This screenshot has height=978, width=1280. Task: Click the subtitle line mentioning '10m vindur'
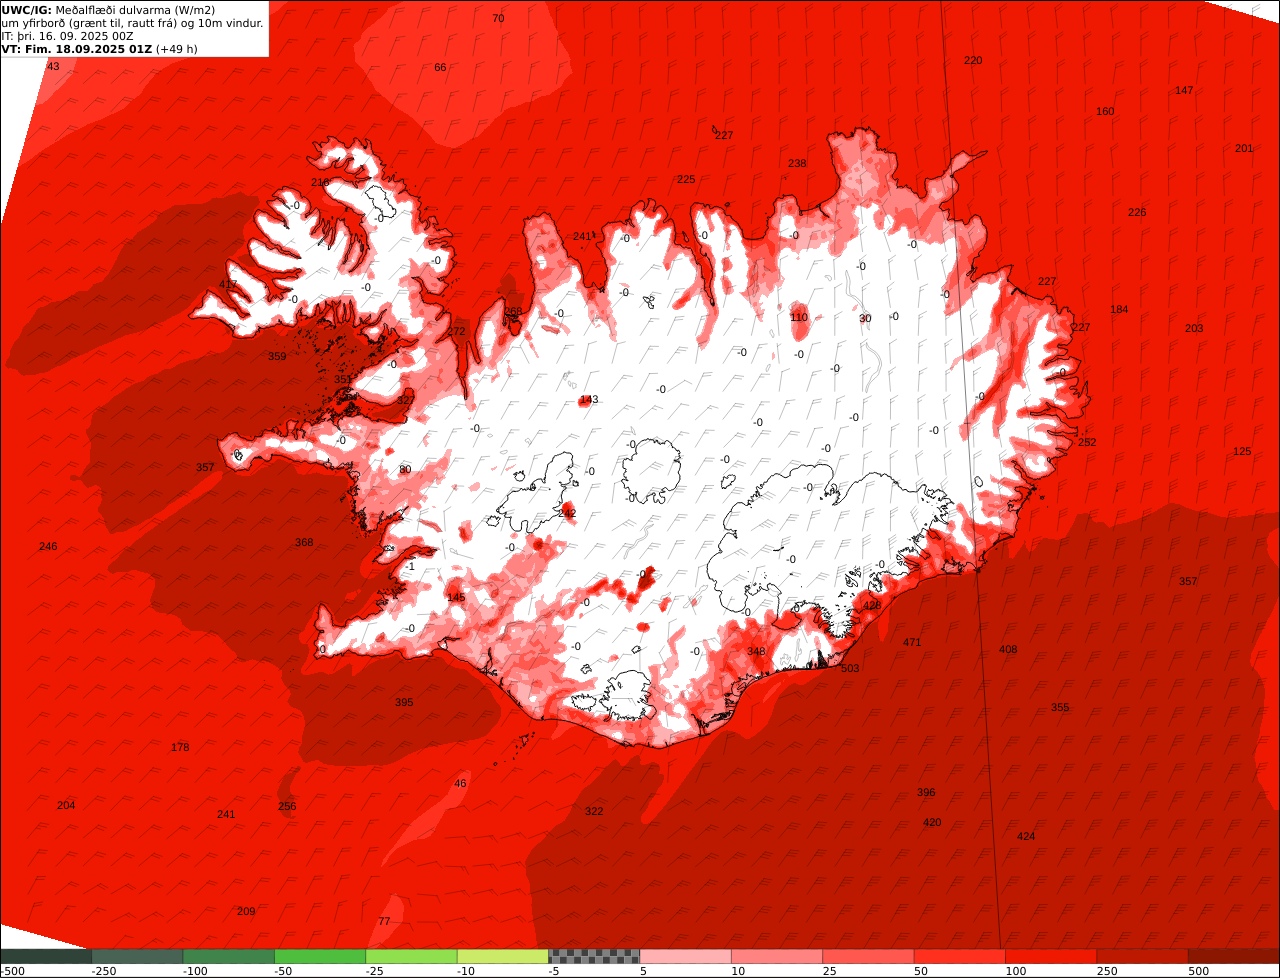tap(133, 23)
